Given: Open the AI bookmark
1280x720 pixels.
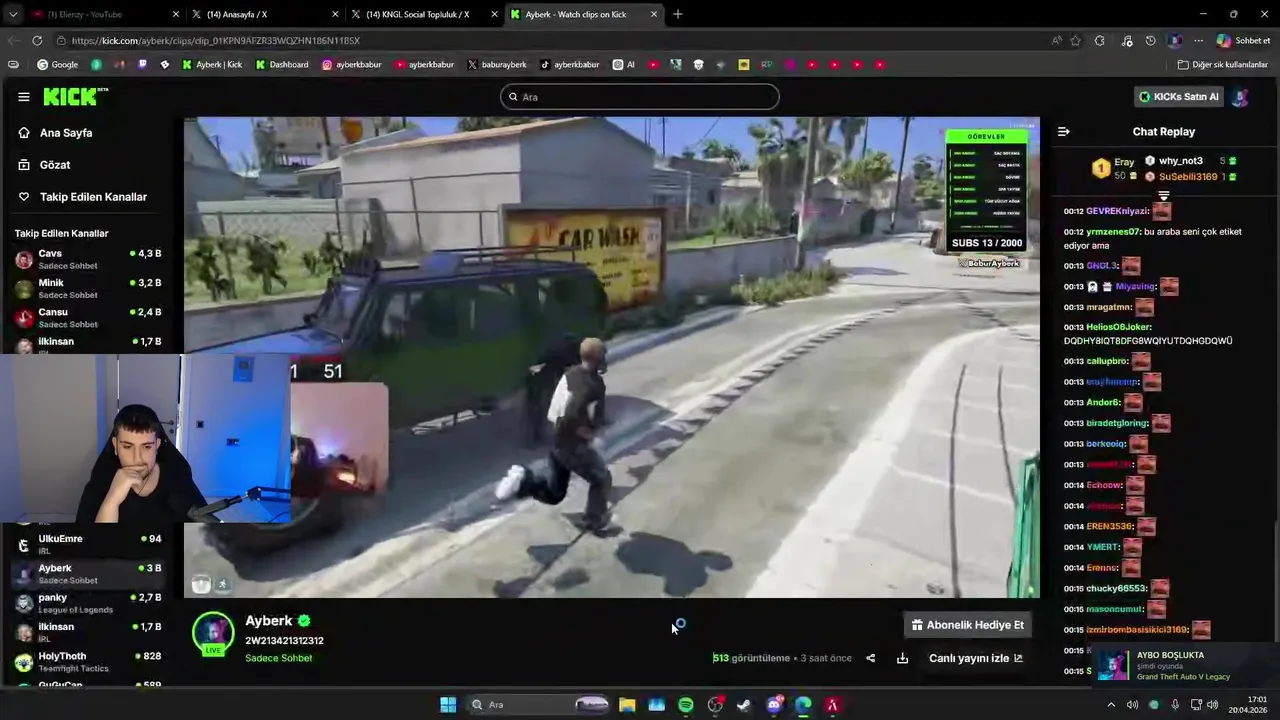Looking at the screenshot, I should click(x=624, y=65).
